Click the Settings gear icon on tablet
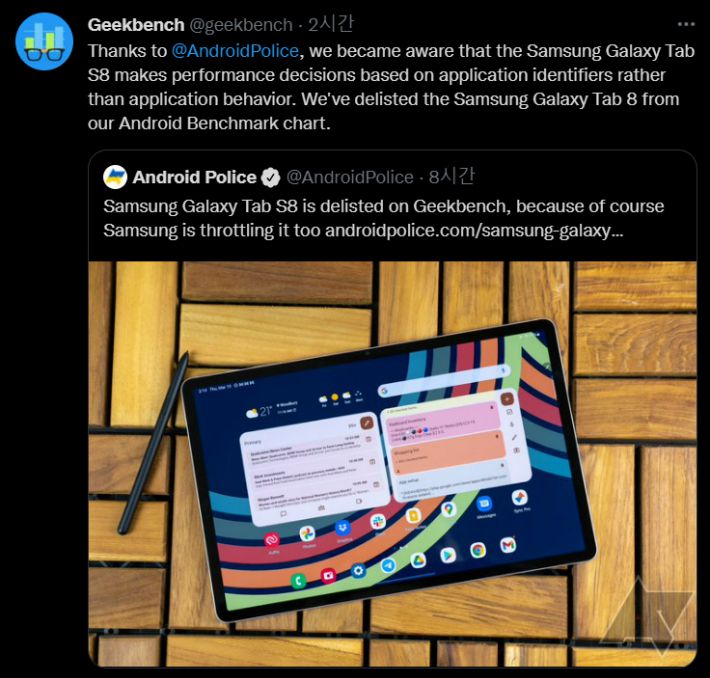Viewport: 710px width, 678px height. point(358,570)
